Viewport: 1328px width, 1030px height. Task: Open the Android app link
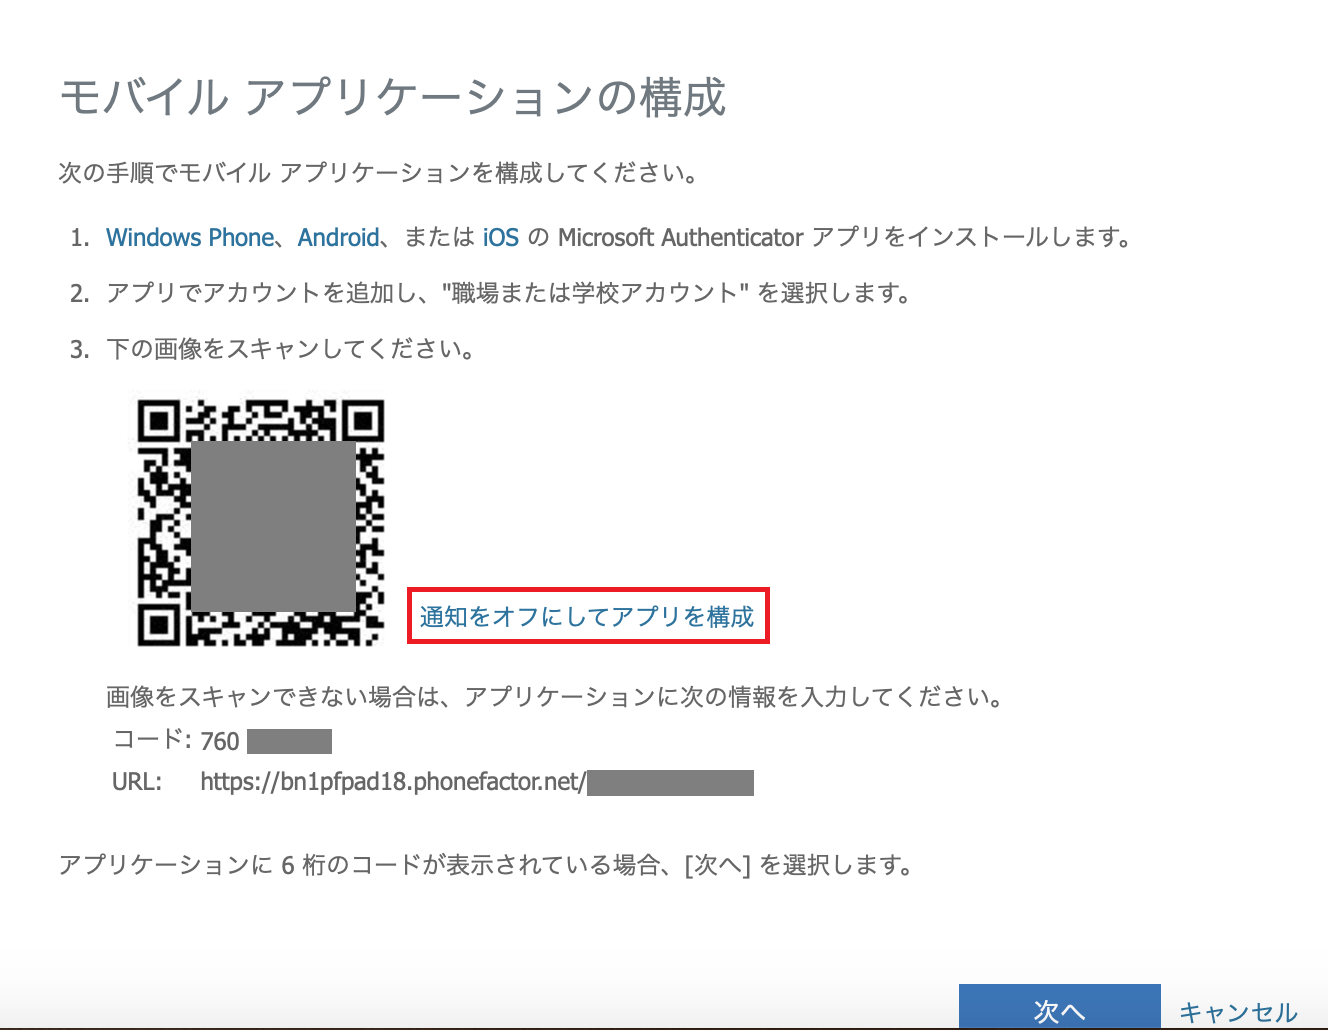pos(339,238)
